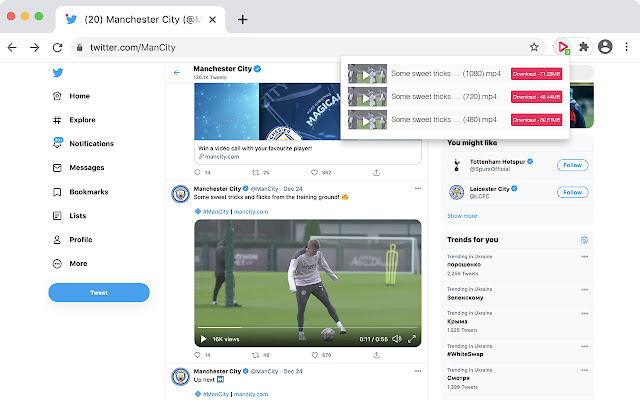Expand the video to fullscreen
Screen dimensions: 640x400
(x=412, y=339)
